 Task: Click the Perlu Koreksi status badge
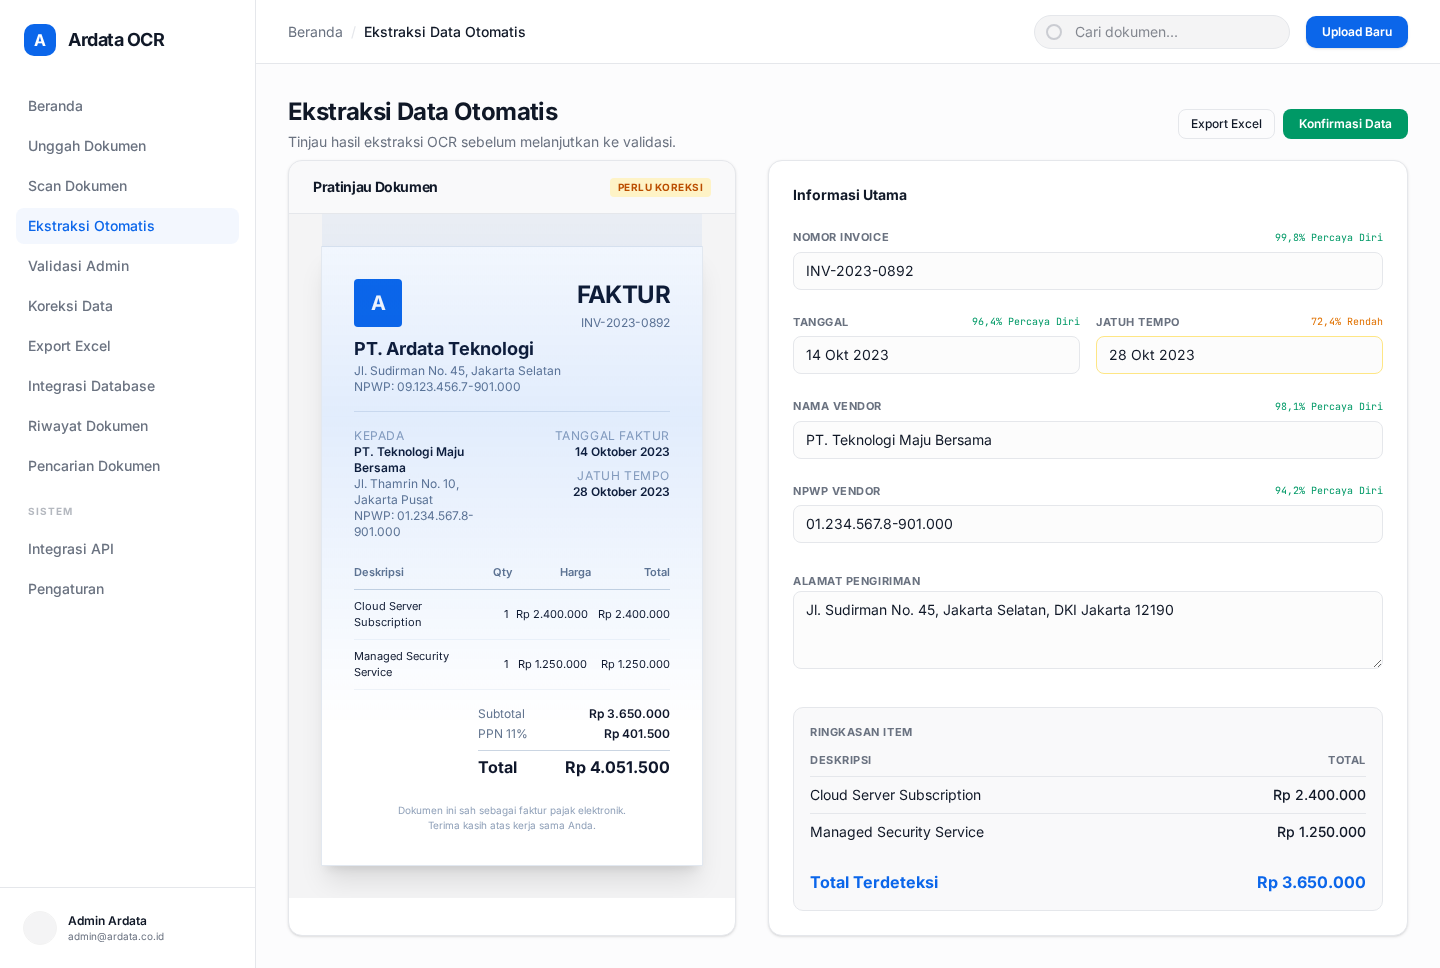pos(660,187)
